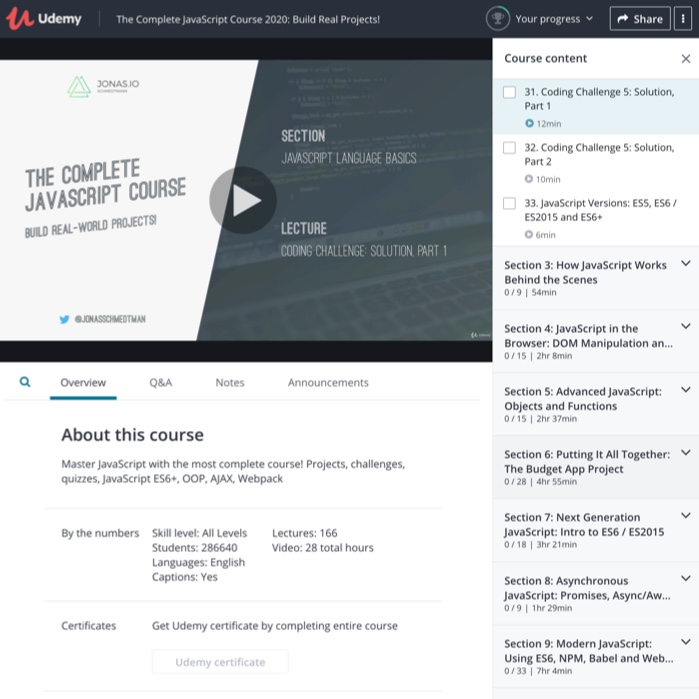
Task: Click the search magnifier icon
Action: 25,382
